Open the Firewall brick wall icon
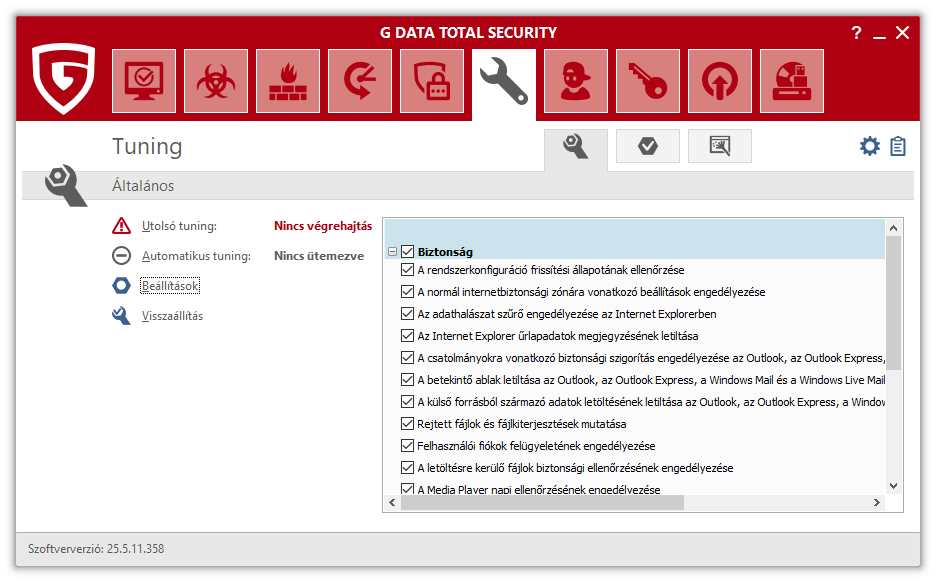 click(x=288, y=81)
